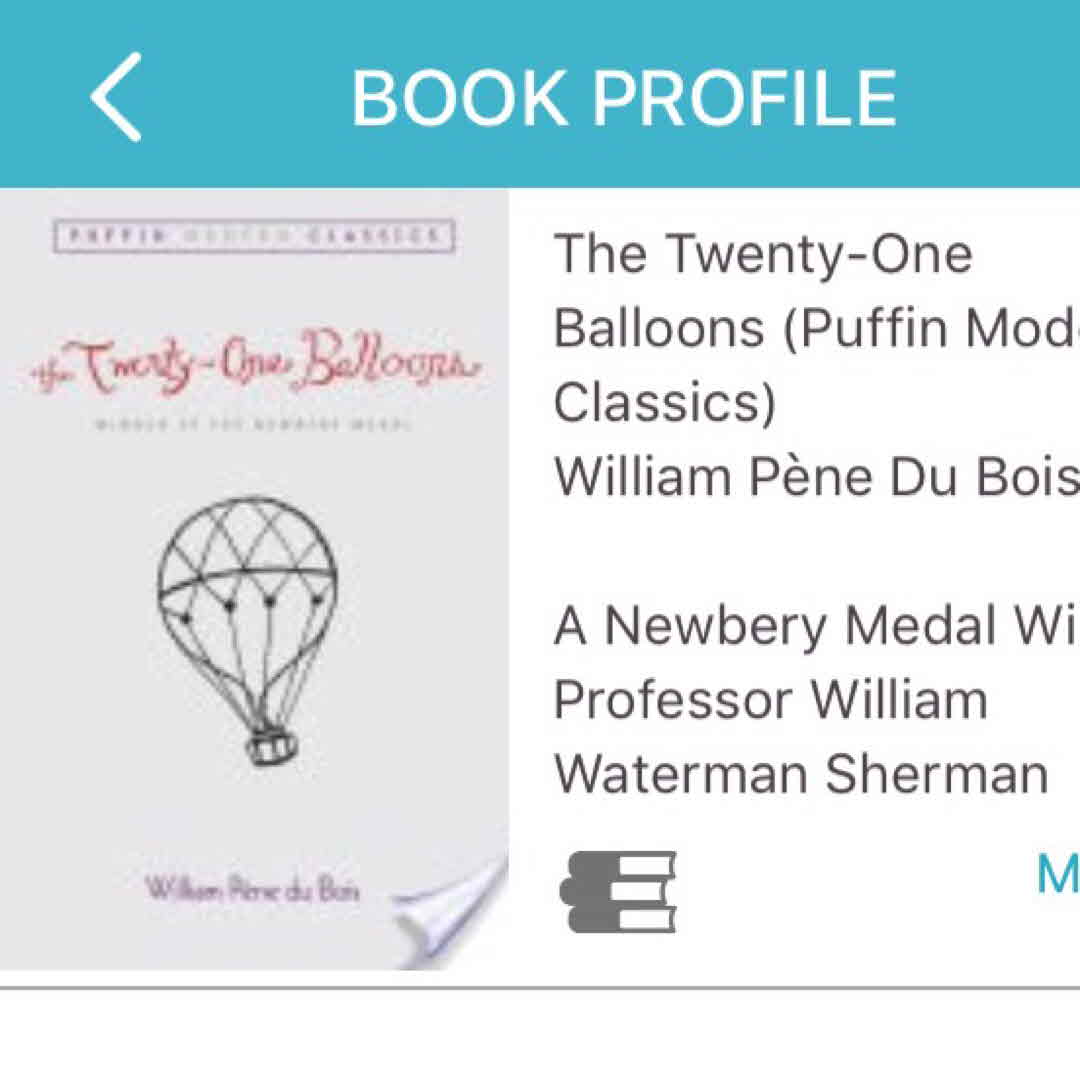Image resolution: width=1080 pixels, height=1080 pixels.
Task: Tap the stacked books icon
Action: point(618,892)
